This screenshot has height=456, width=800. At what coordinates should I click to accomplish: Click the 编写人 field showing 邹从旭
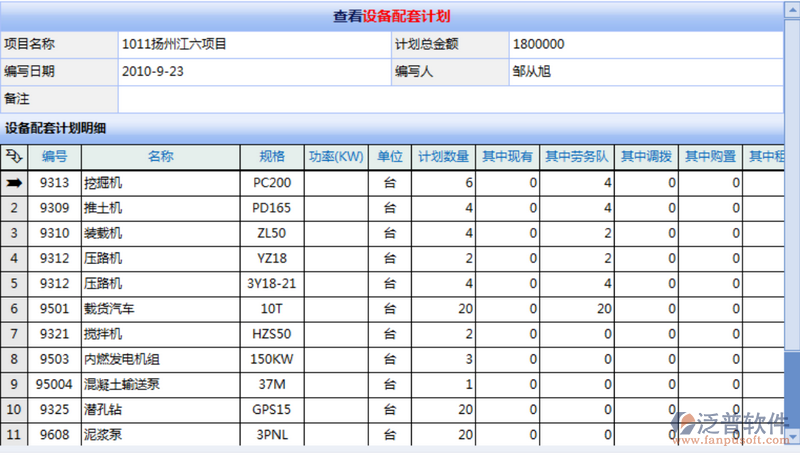click(645, 72)
